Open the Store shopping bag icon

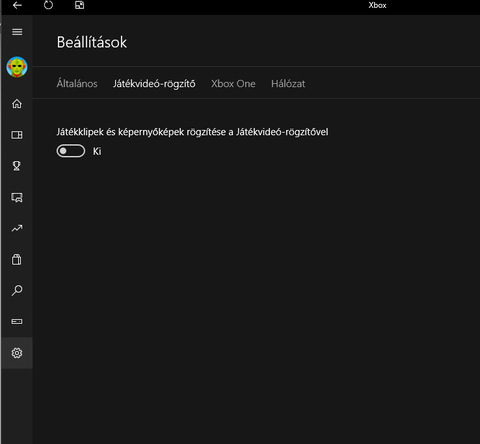tap(17, 259)
